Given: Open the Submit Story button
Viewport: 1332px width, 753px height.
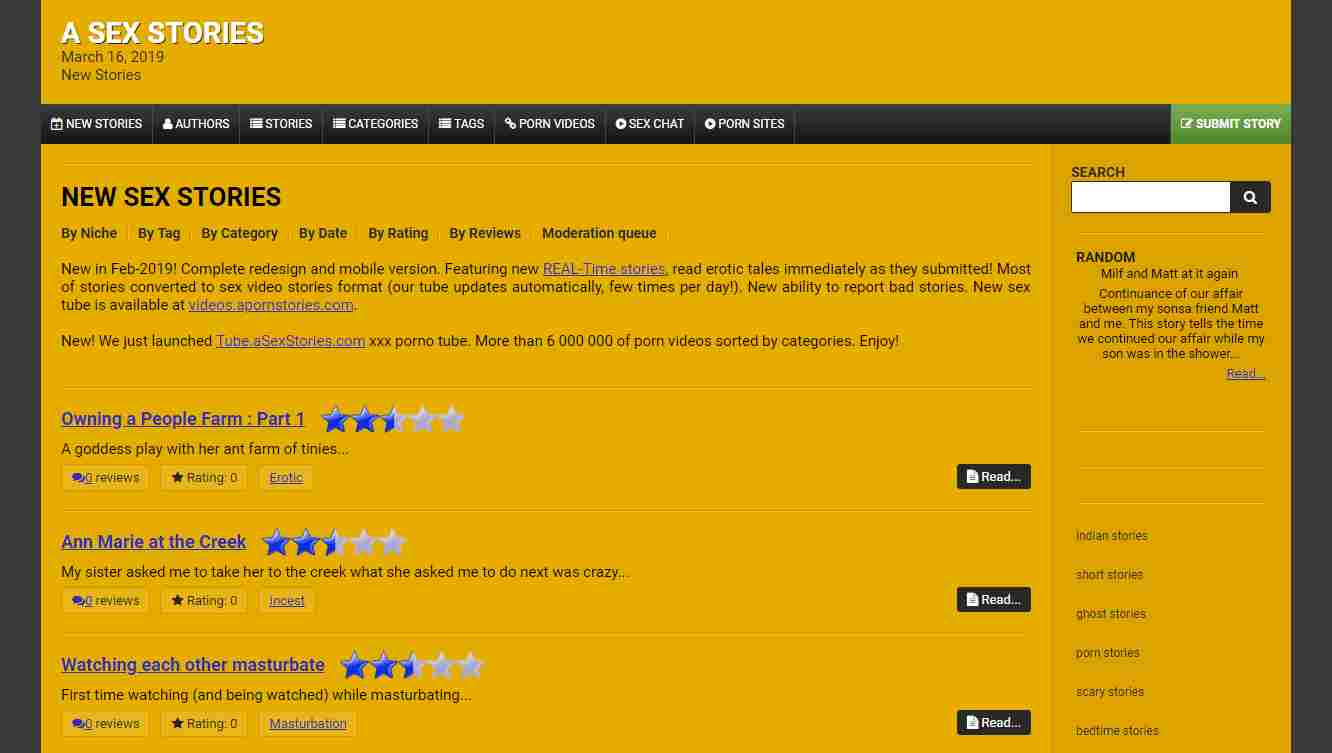Looking at the screenshot, I should coord(1231,124).
